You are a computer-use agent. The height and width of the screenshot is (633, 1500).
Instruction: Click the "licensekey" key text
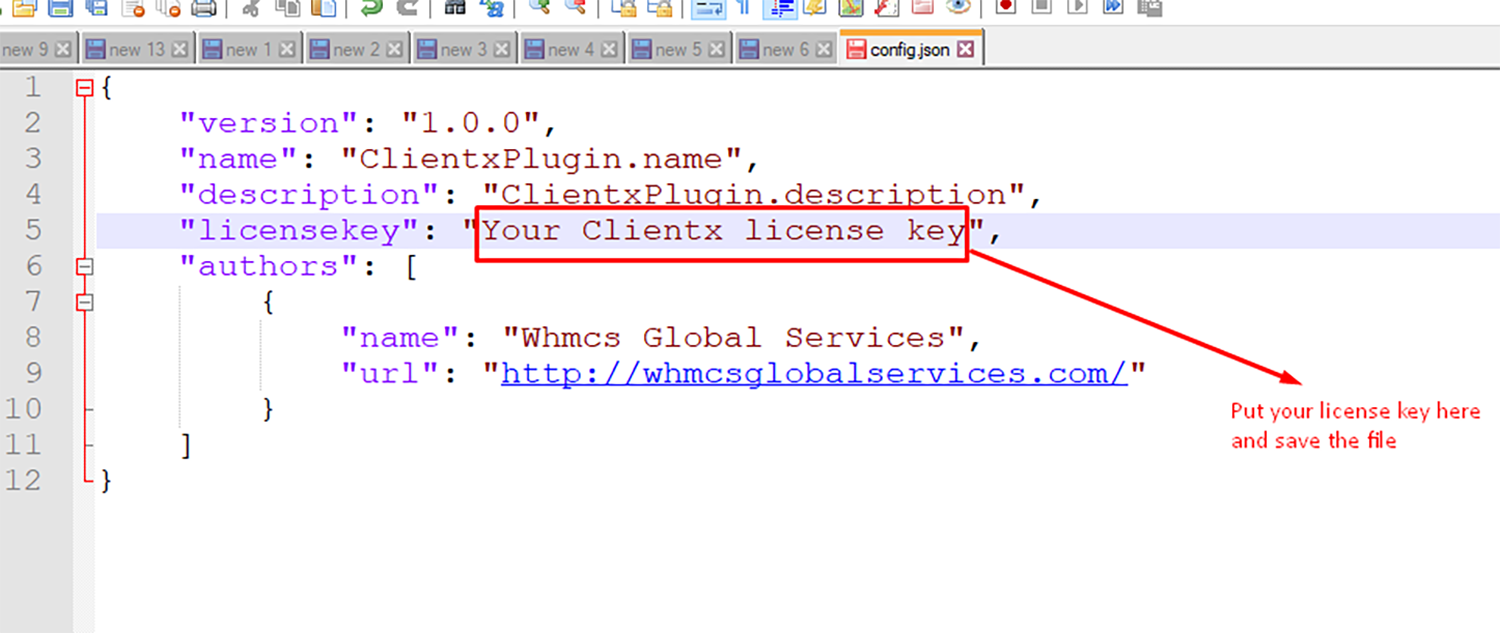pyautogui.click(x=300, y=231)
